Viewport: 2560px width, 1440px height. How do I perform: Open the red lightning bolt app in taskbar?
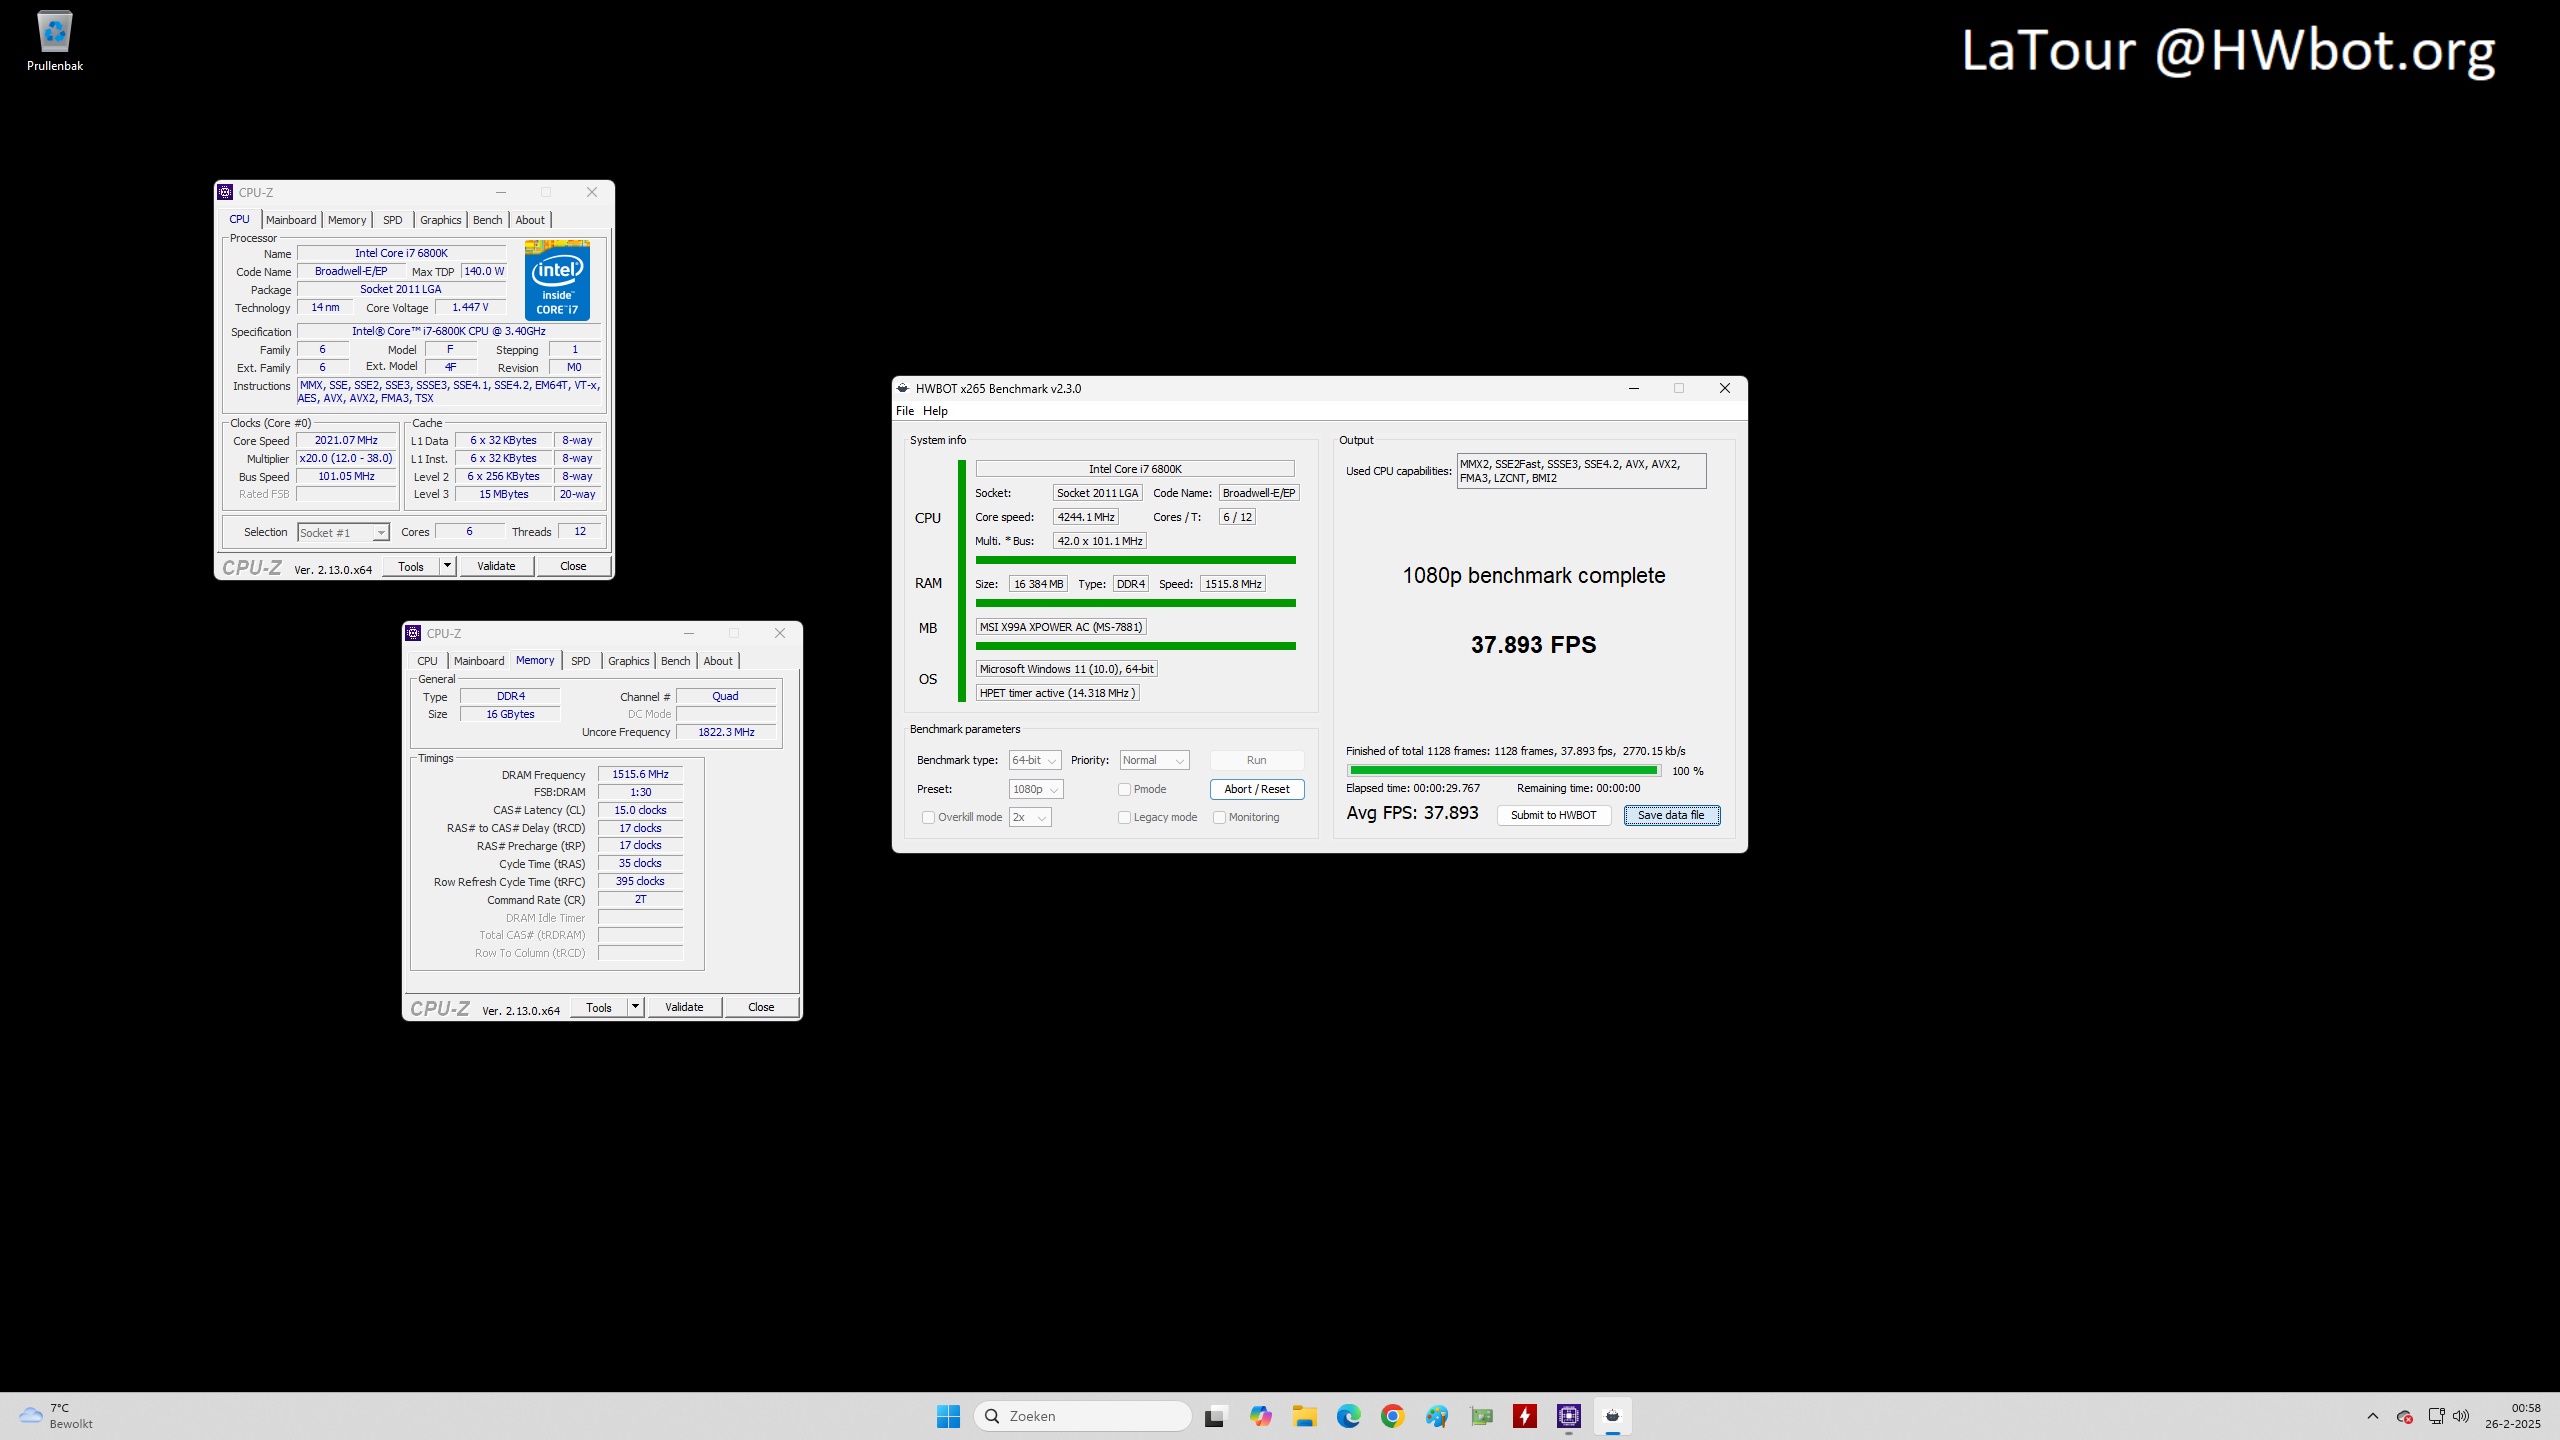pos(1525,1416)
